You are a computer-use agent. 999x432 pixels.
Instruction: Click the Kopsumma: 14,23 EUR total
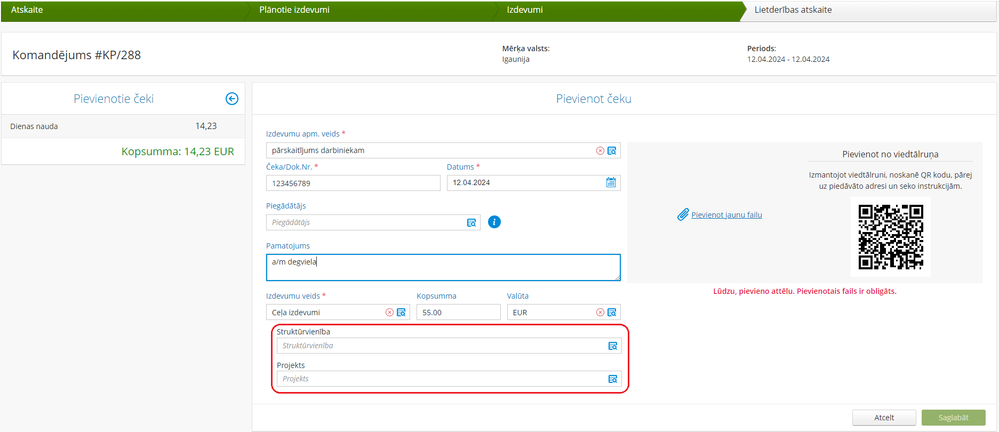[x=178, y=152]
